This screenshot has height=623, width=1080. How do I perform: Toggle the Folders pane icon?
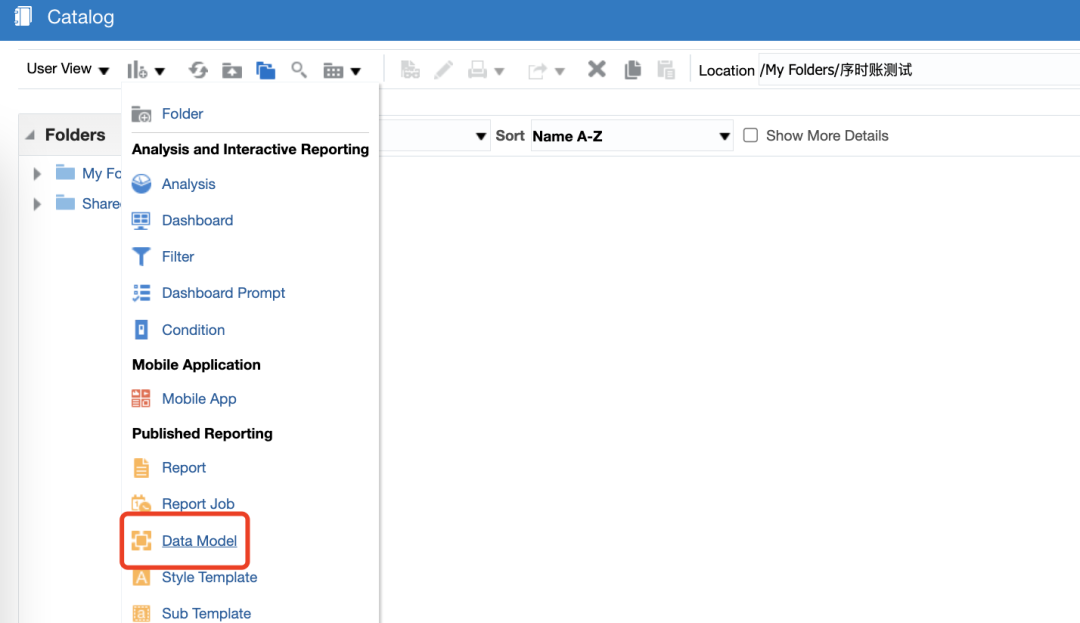265,70
